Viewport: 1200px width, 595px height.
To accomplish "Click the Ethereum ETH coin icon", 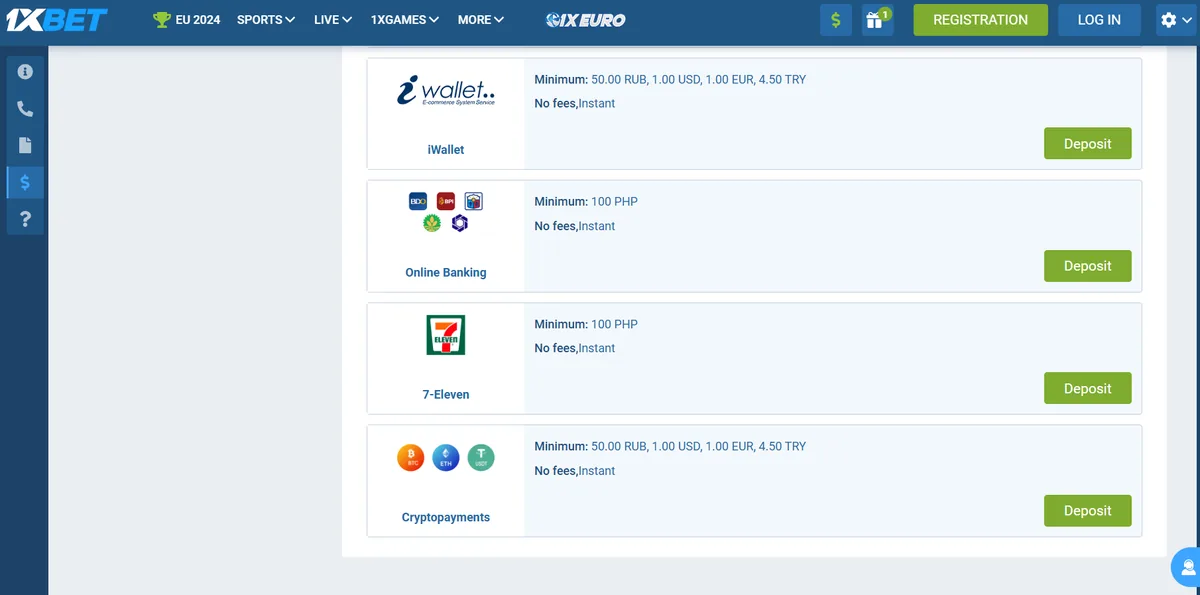I will pos(446,458).
